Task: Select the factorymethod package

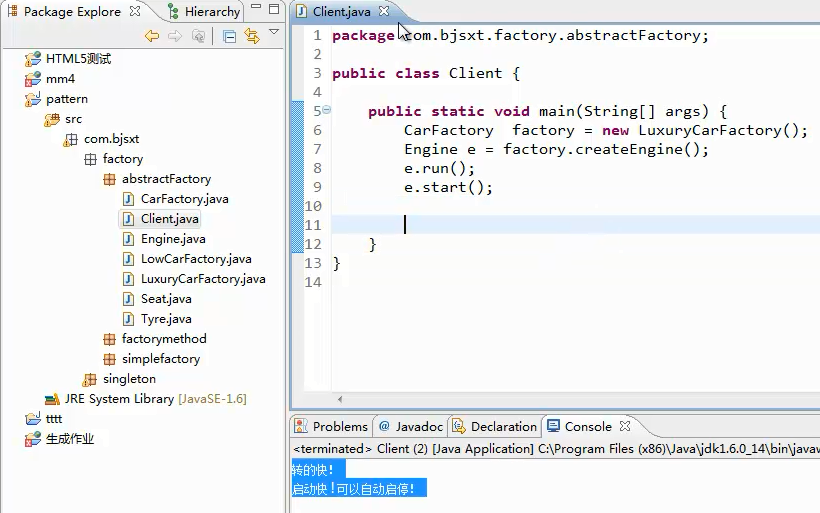Action: (164, 339)
